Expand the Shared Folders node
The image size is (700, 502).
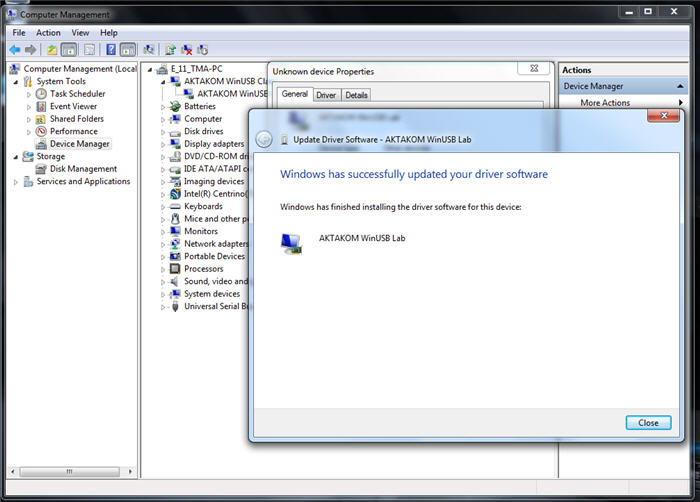click(x=29, y=119)
